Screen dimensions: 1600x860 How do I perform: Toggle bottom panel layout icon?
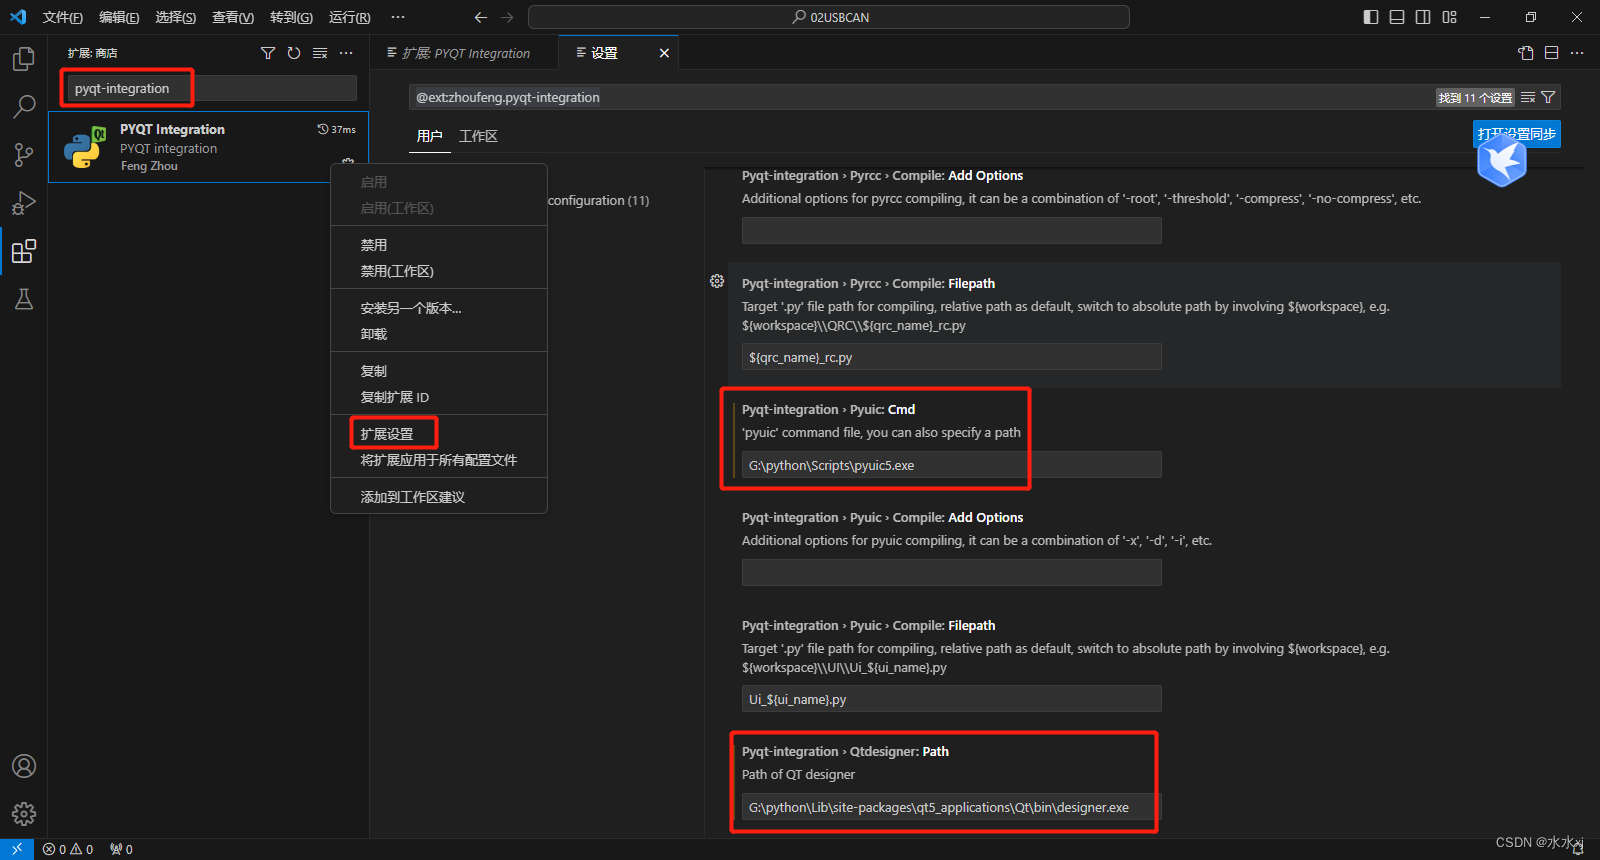[1397, 17]
